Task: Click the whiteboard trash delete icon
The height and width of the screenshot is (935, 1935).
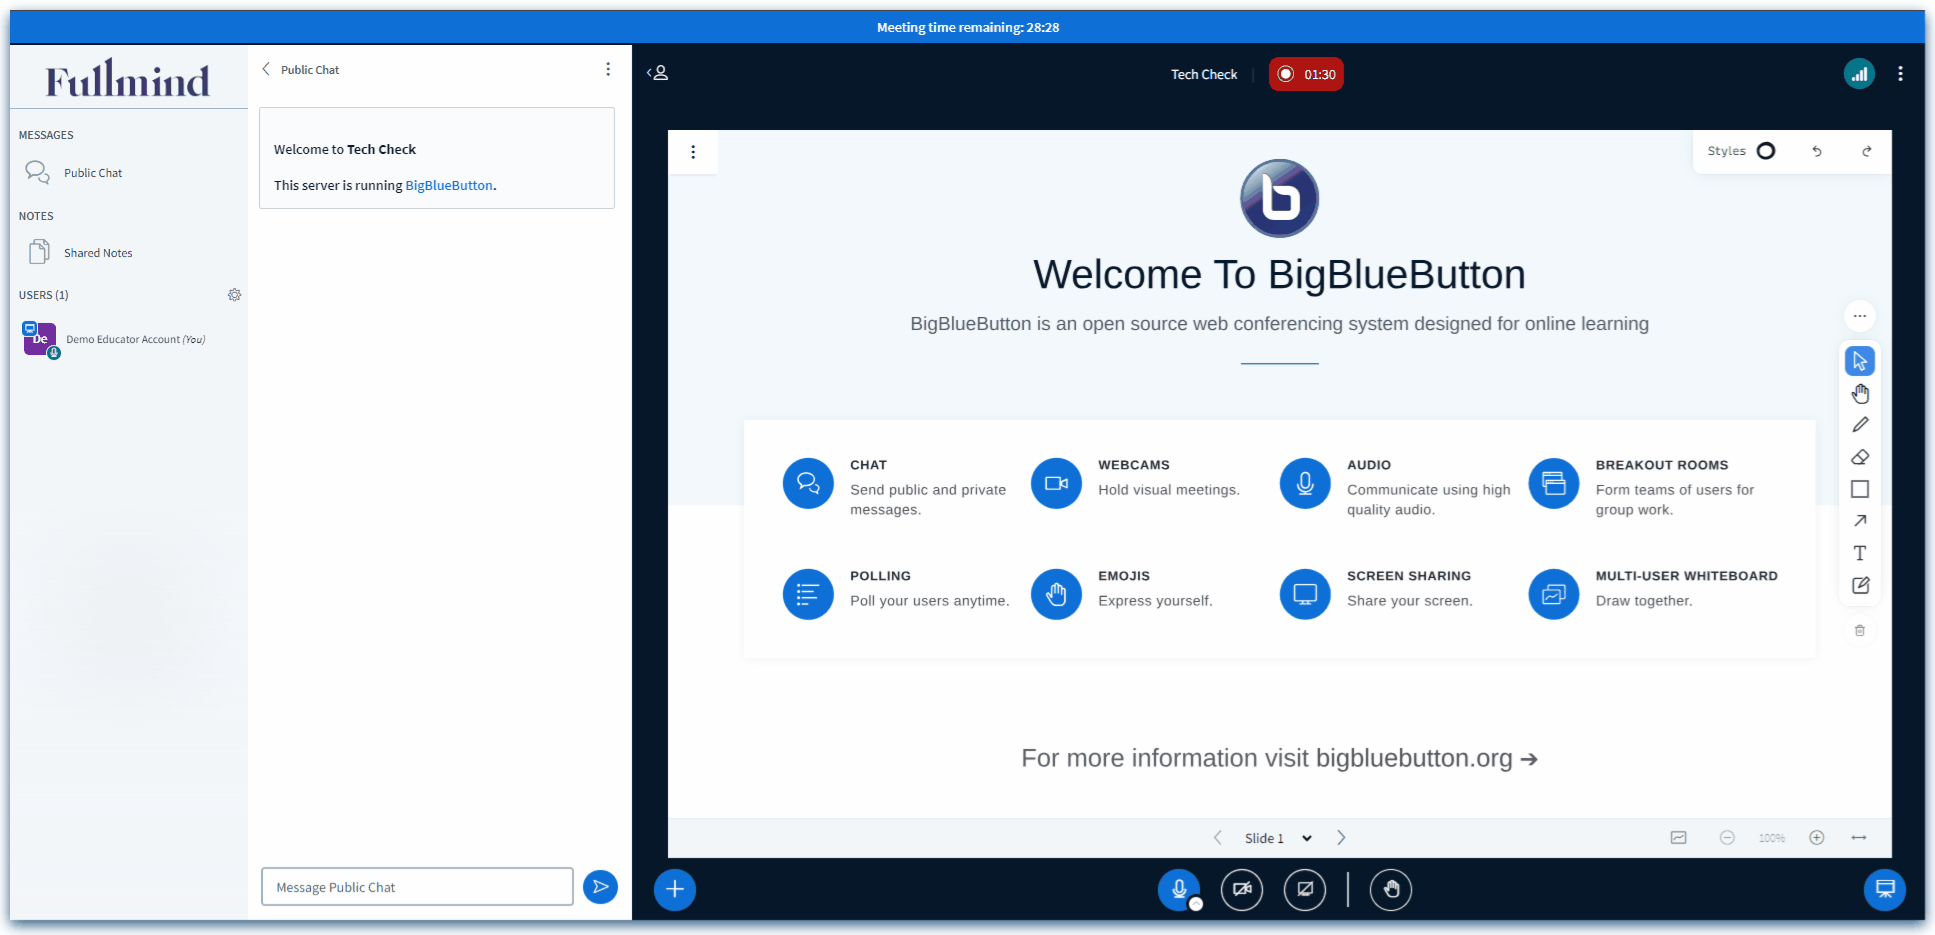Action: click(1859, 630)
